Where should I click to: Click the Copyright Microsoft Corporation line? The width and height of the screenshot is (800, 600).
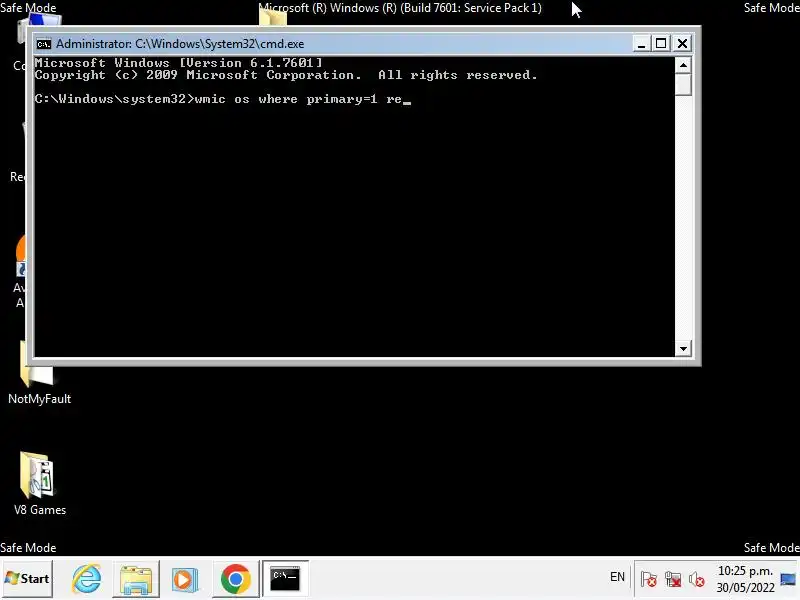click(286, 75)
